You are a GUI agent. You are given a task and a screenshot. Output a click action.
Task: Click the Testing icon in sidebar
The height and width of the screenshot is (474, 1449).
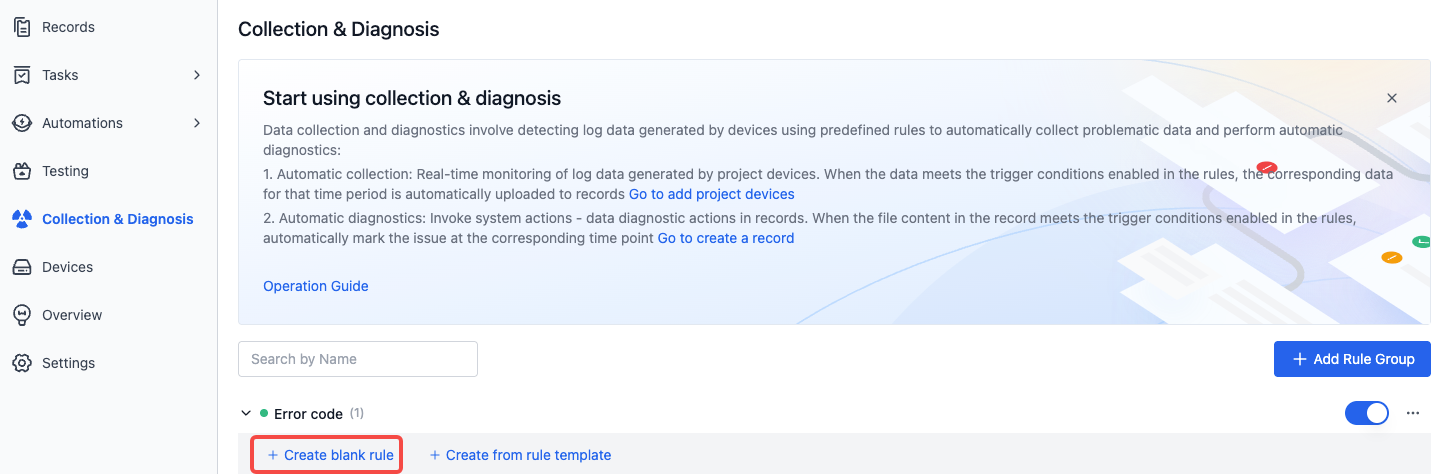pyautogui.click(x=22, y=171)
